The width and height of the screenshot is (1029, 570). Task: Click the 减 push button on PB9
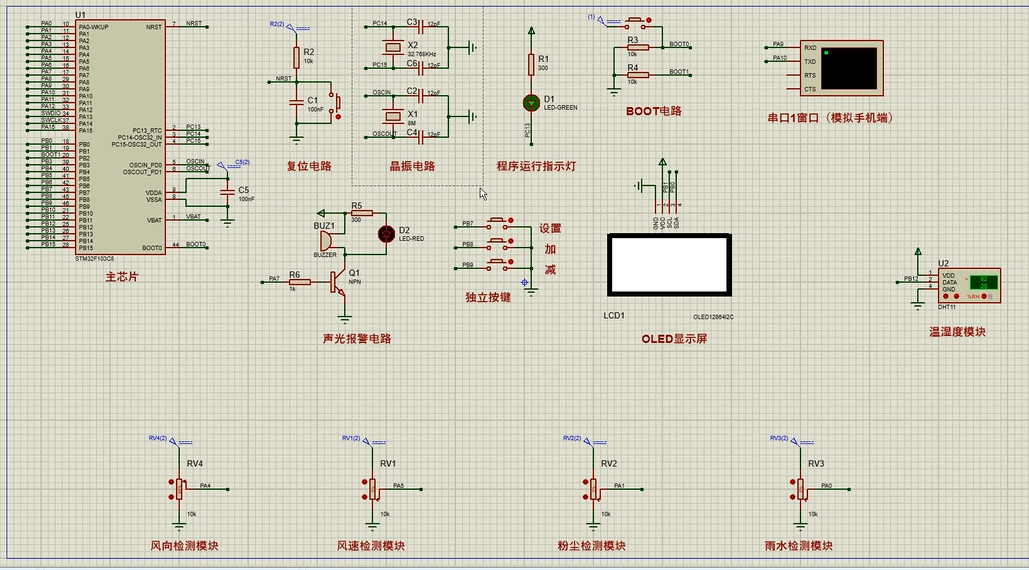499,265
